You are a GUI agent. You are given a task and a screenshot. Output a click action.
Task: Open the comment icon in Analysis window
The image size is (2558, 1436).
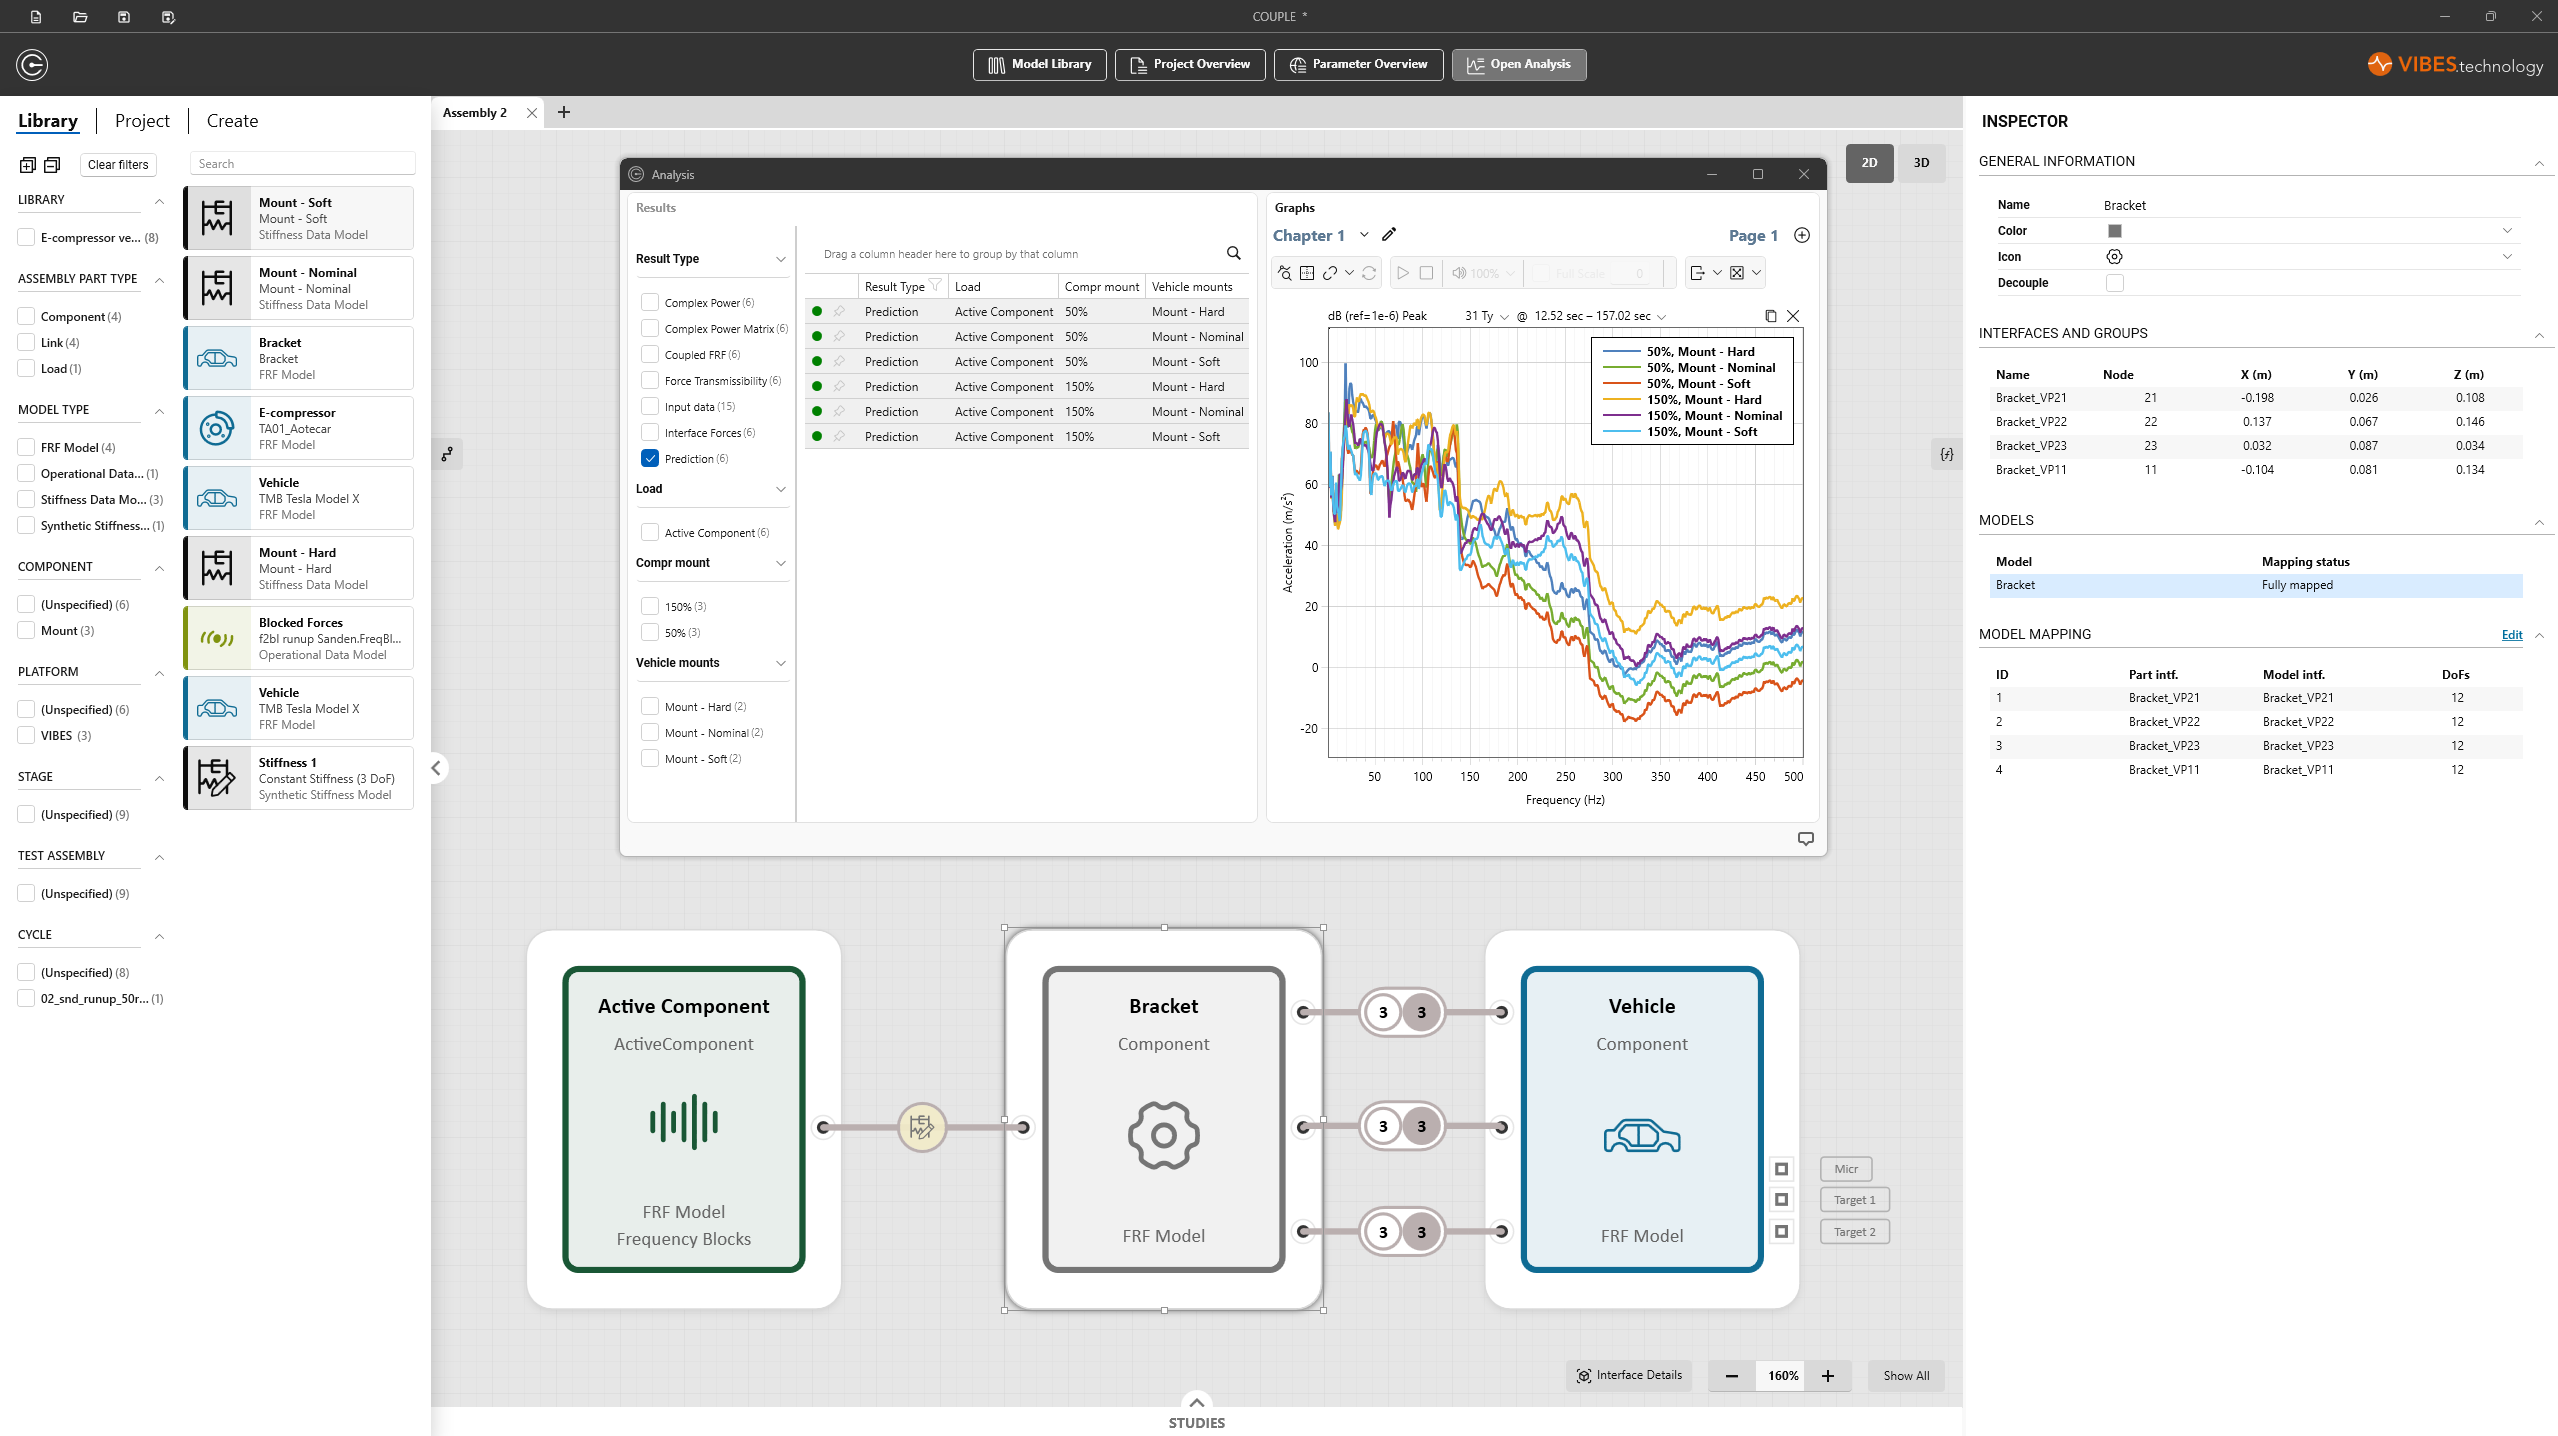click(1805, 839)
